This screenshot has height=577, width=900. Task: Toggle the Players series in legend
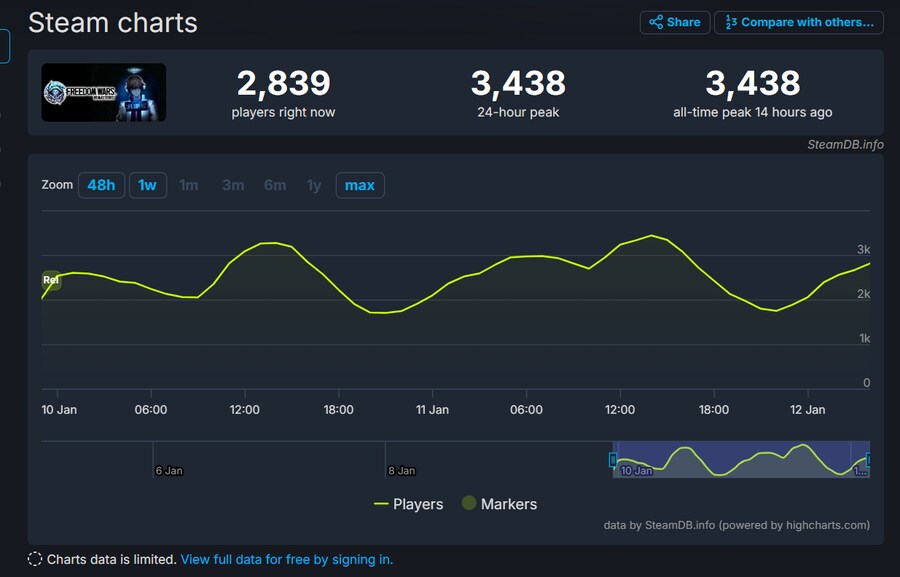(408, 504)
